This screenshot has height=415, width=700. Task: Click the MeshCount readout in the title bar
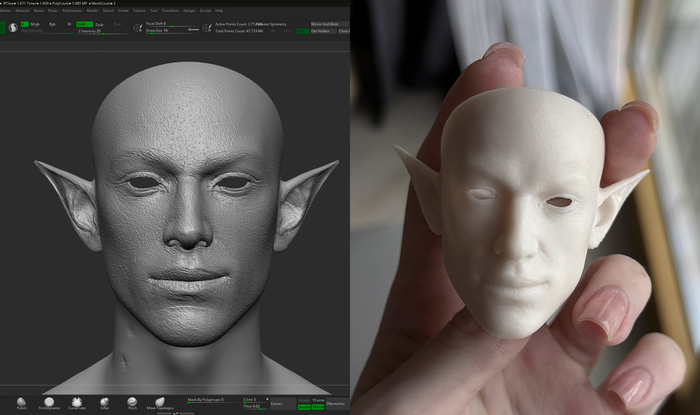tap(104, 3)
